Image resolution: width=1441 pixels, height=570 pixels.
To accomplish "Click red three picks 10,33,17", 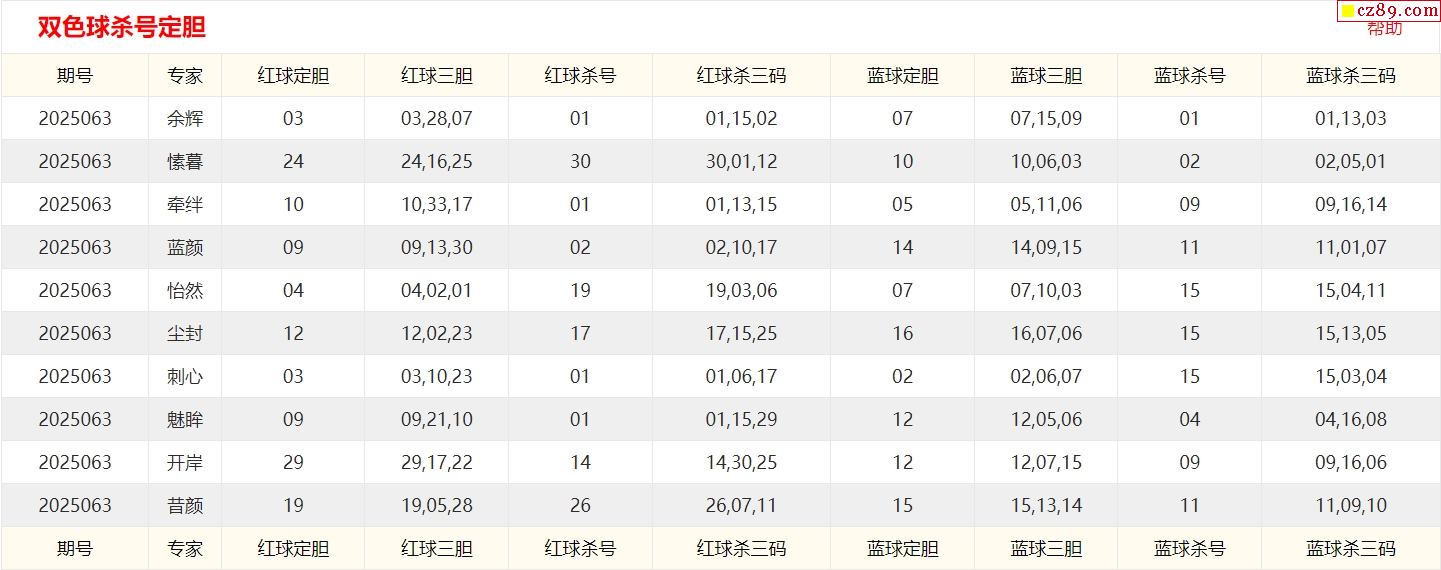I will pyautogui.click(x=436, y=204).
